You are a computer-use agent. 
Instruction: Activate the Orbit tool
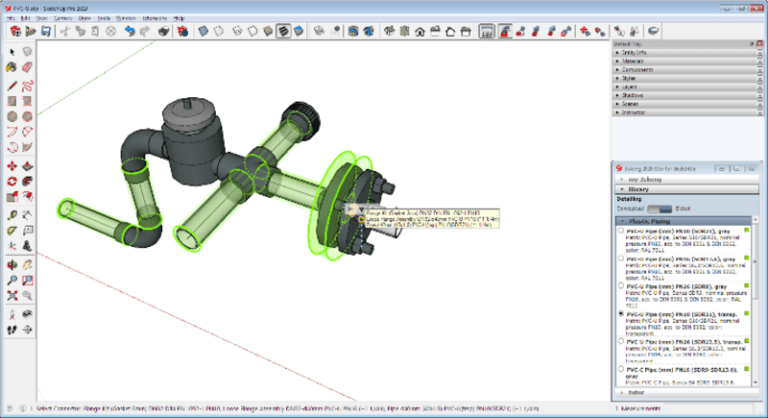12,265
